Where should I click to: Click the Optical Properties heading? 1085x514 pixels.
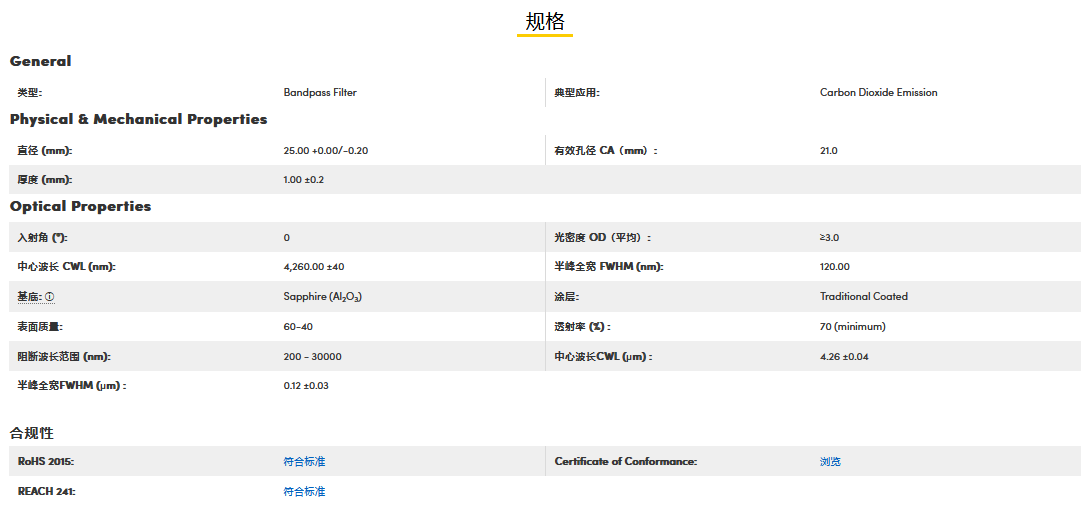[x=80, y=206]
